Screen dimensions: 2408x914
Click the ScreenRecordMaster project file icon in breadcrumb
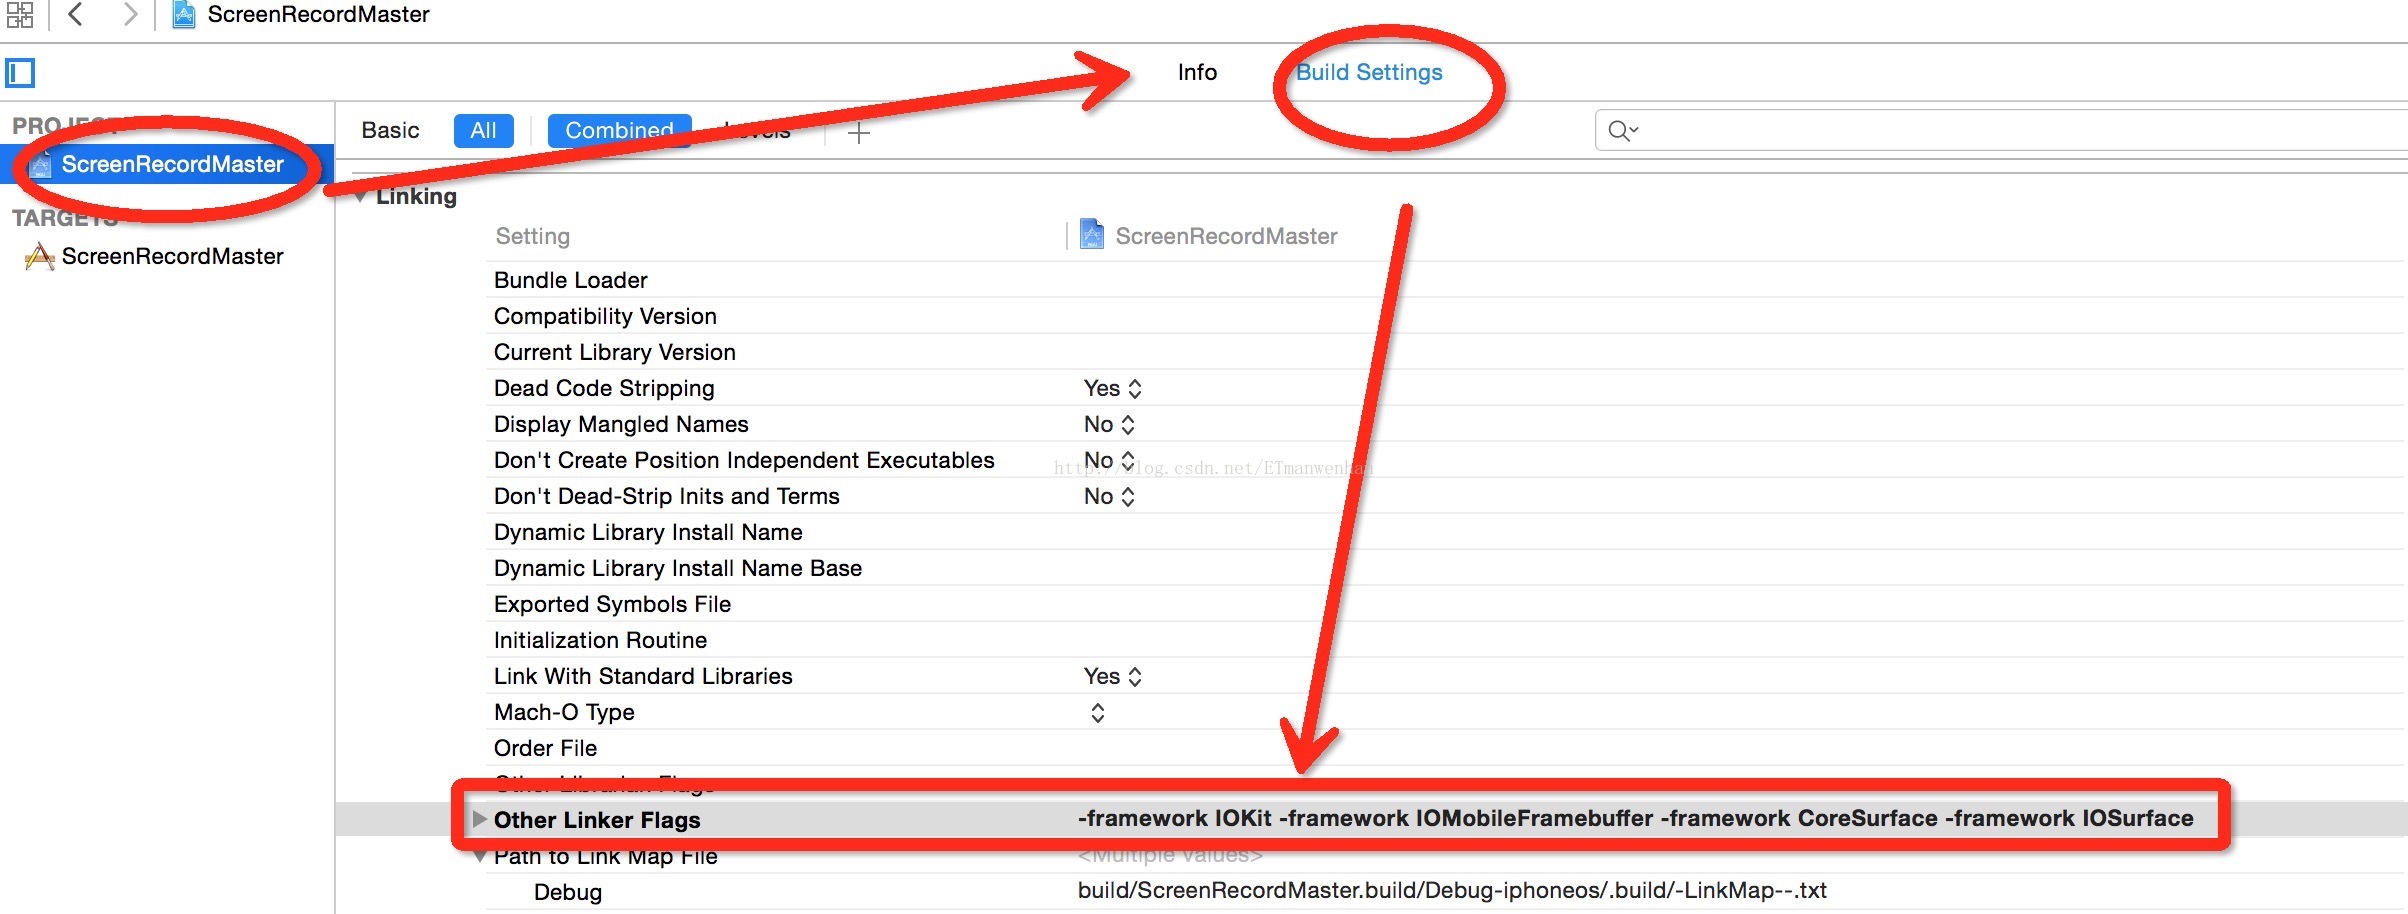click(x=184, y=14)
